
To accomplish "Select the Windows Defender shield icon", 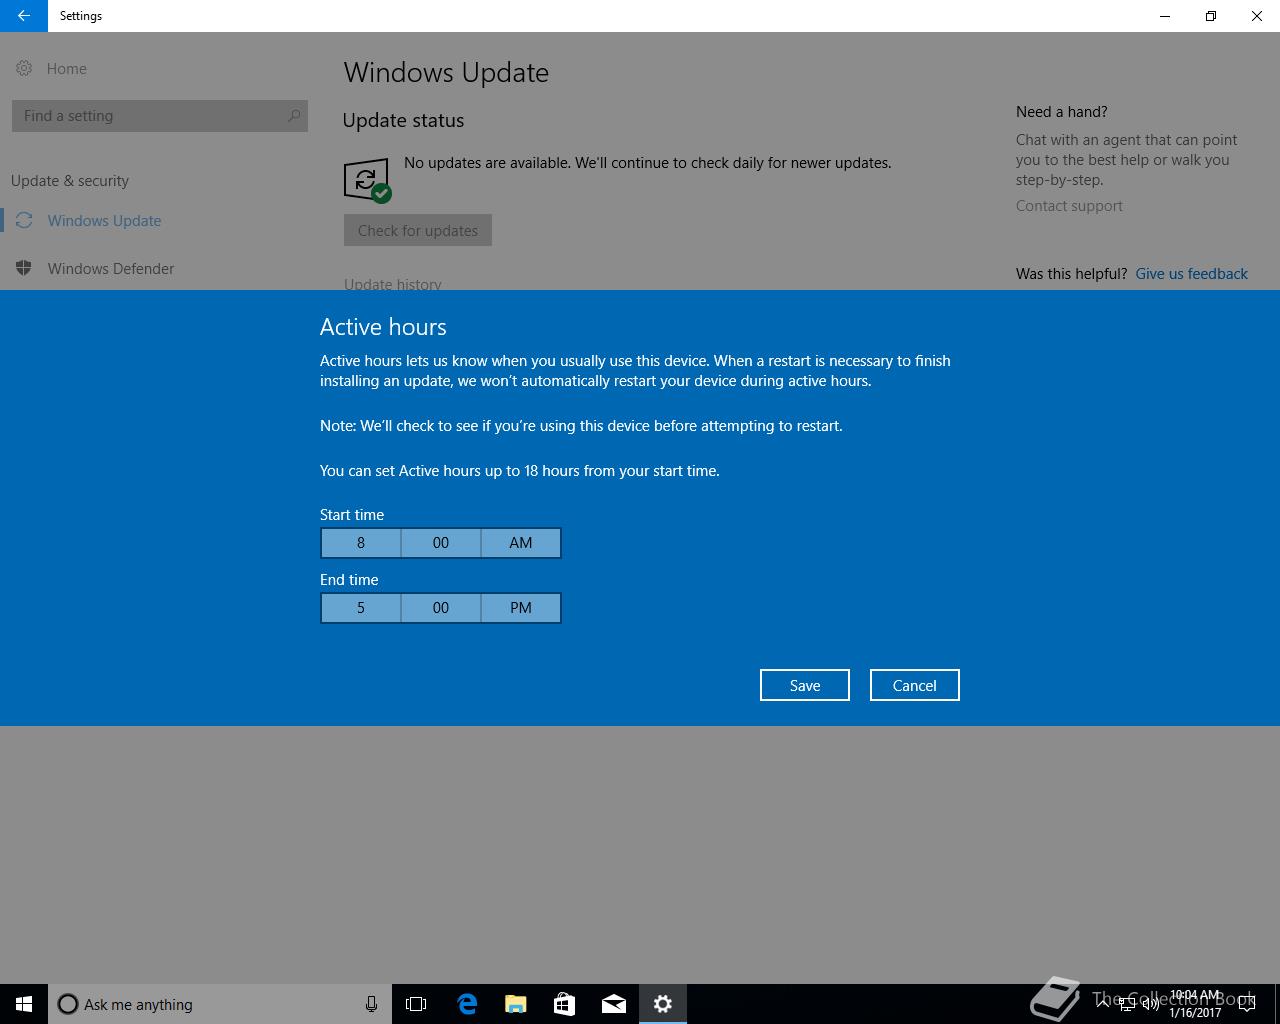I will click(x=24, y=268).
